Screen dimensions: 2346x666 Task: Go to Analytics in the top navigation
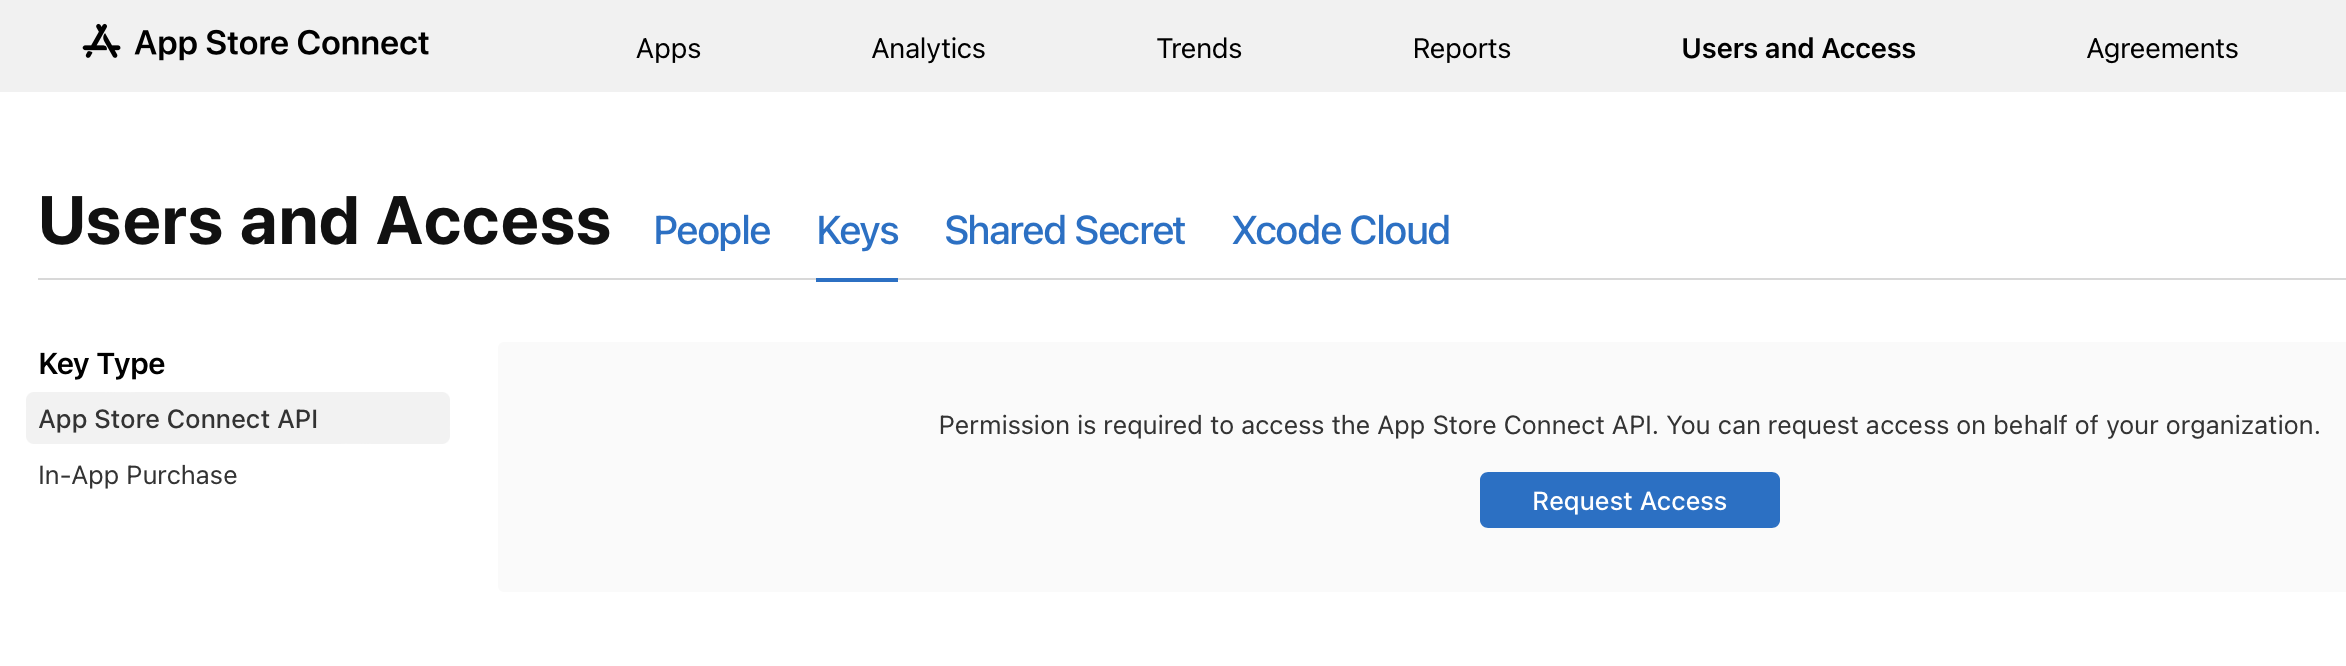pyautogui.click(x=928, y=48)
